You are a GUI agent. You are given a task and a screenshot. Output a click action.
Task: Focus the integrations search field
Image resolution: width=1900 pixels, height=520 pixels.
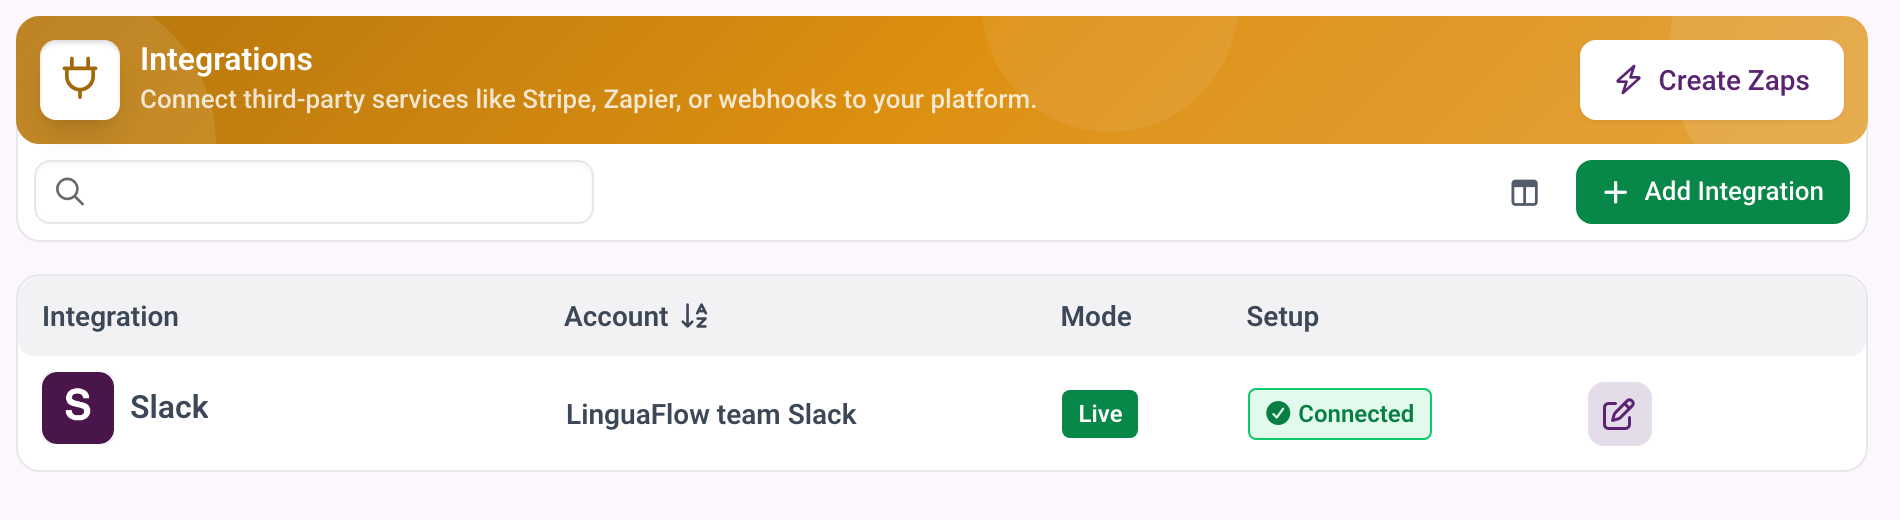coord(314,192)
